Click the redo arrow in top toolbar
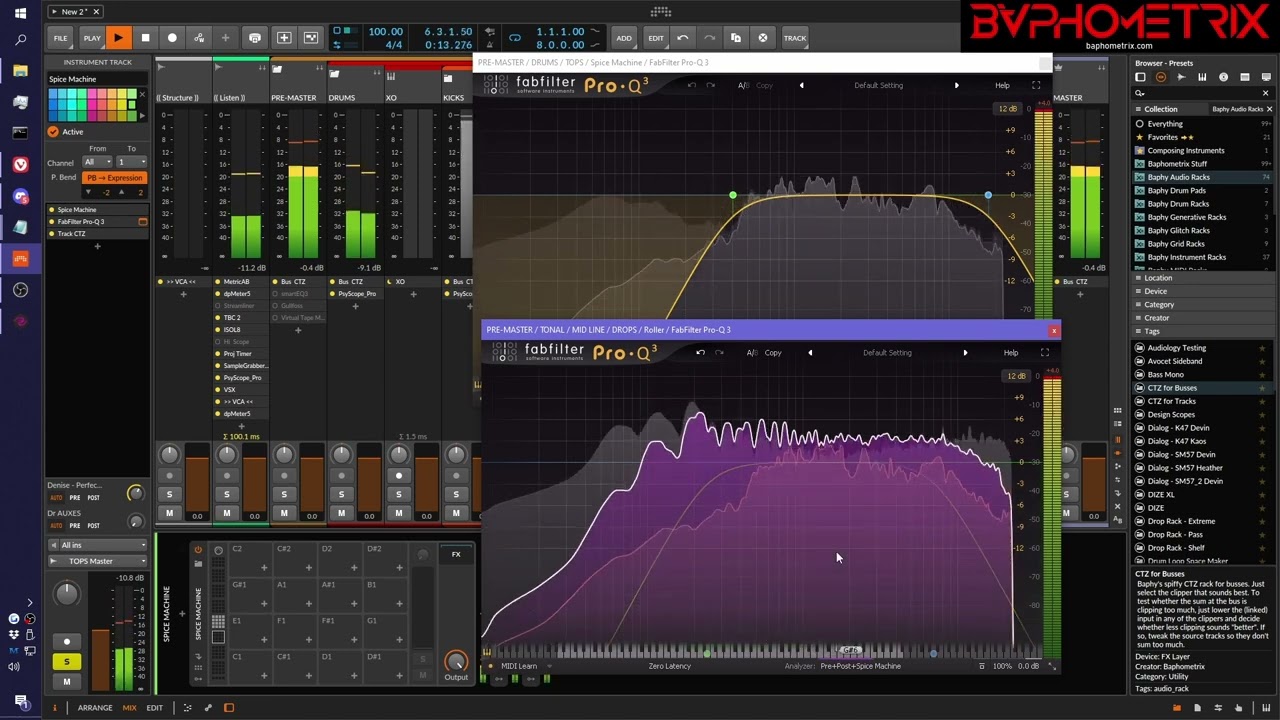 [709, 38]
